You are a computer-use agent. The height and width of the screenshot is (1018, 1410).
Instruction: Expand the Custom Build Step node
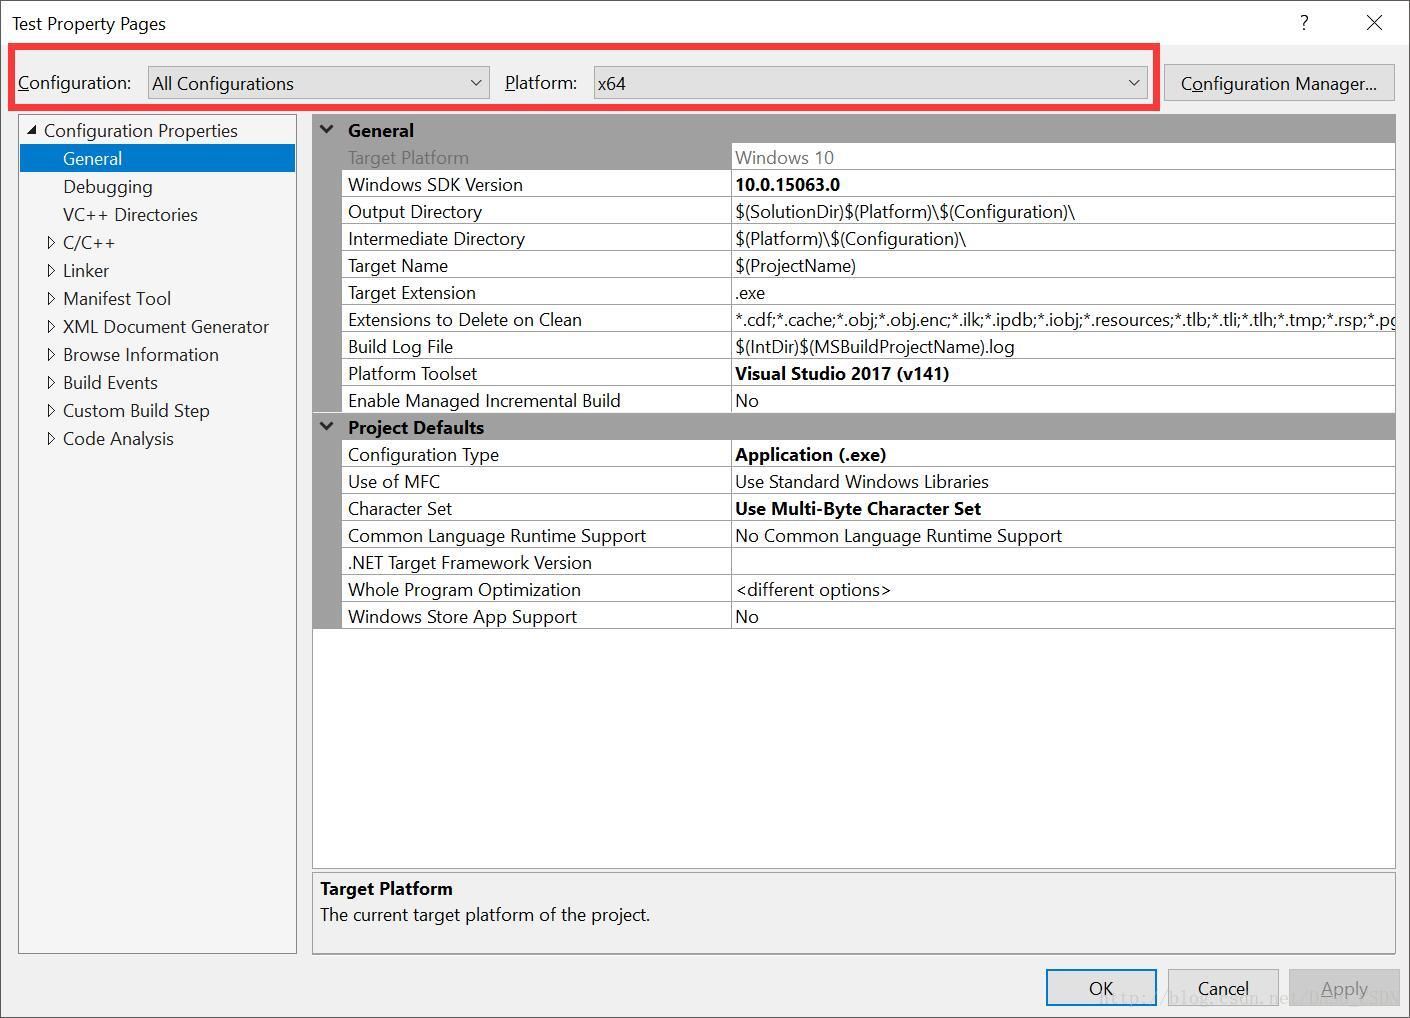(51, 410)
